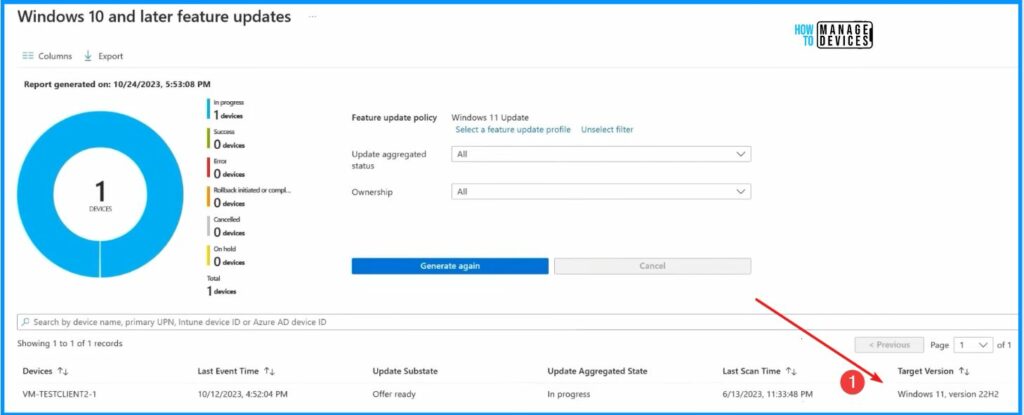Click Update Aggregated State column header
This screenshot has width=1024, height=415.
(597, 371)
